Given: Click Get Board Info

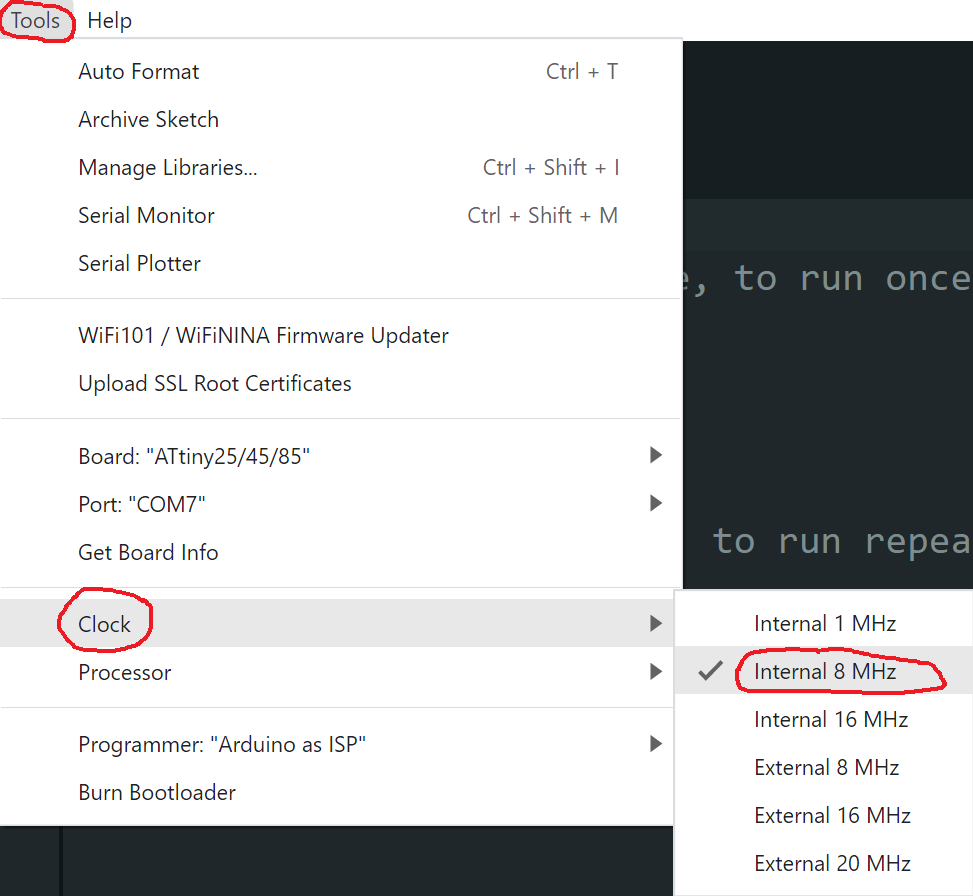Looking at the screenshot, I should [148, 552].
